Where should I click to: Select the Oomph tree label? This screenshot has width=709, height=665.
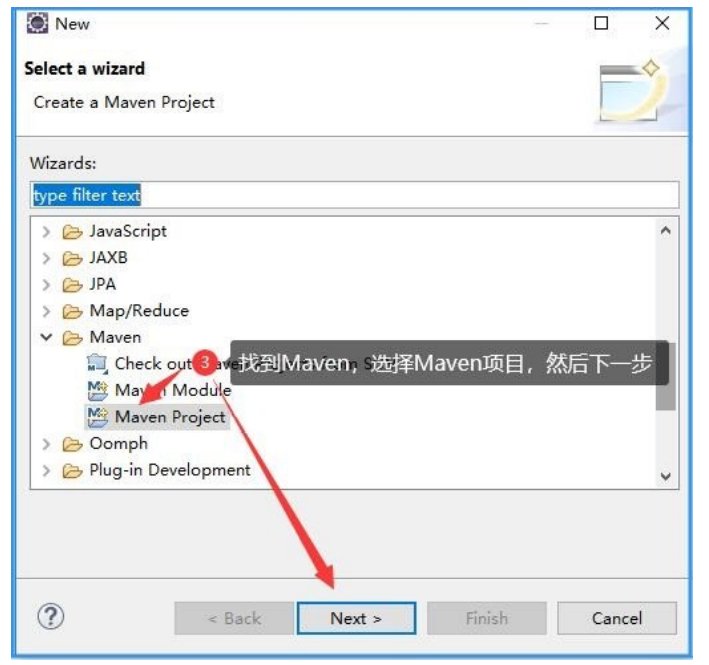(x=118, y=443)
